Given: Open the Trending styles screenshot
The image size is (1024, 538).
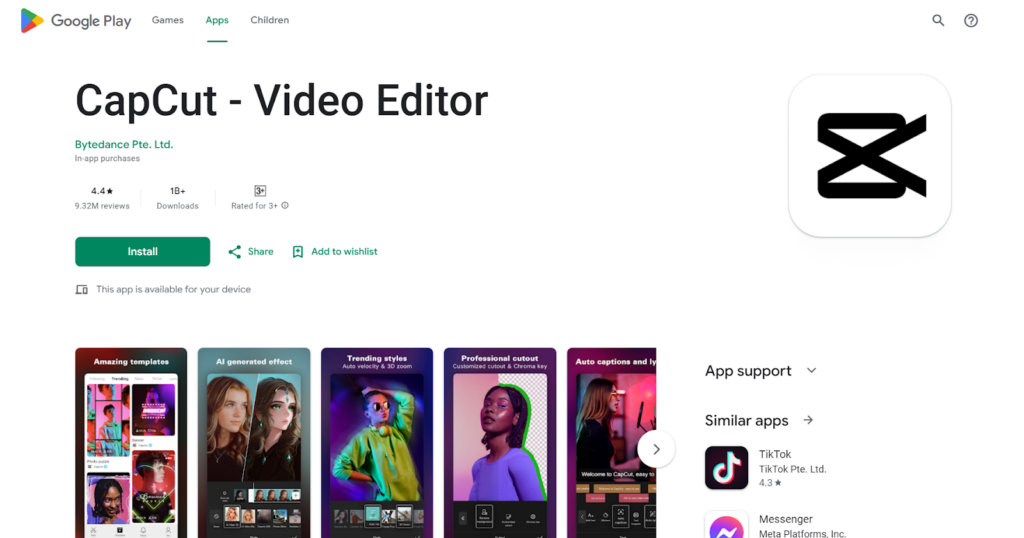Looking at the screenshot, I should pos(377,443).
